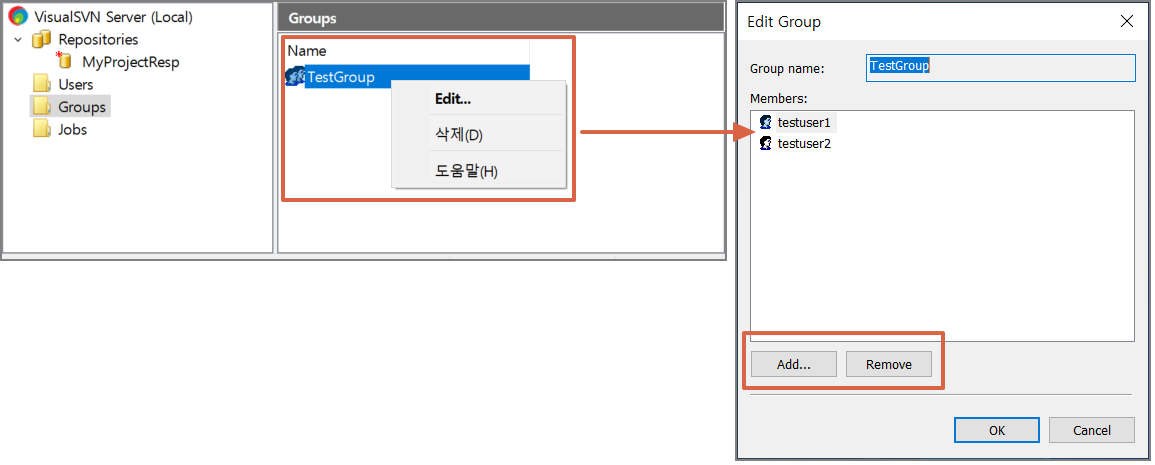The image size is (1155, 465).
Task: Select testuser2 in Members list
Action: click(x=804, y=144)
